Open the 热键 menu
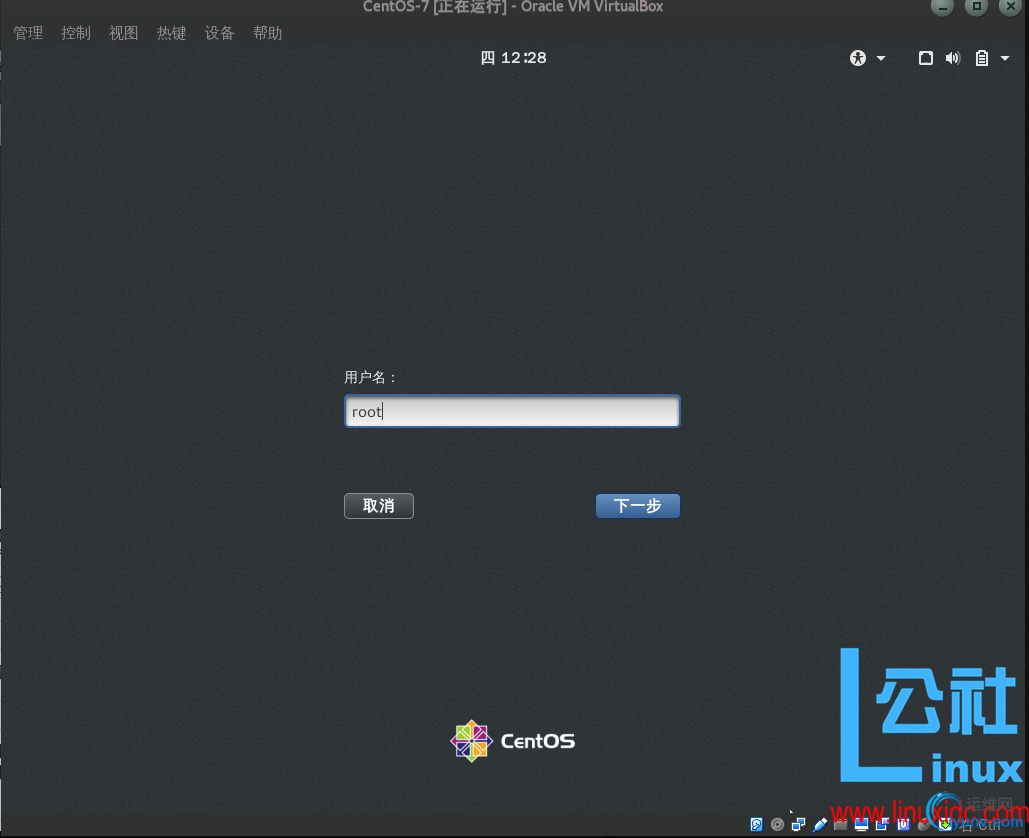This screenshot has width=1029, height=838. click(171, 33)
